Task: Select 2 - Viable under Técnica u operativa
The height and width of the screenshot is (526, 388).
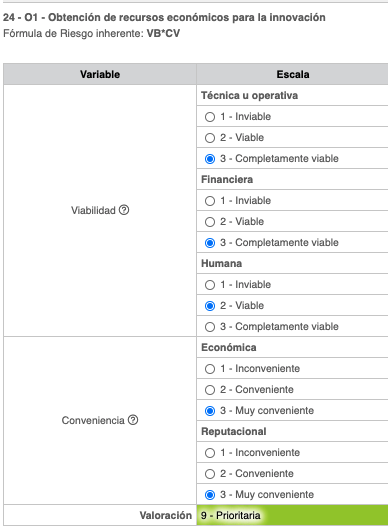Action: pos(210,138)
